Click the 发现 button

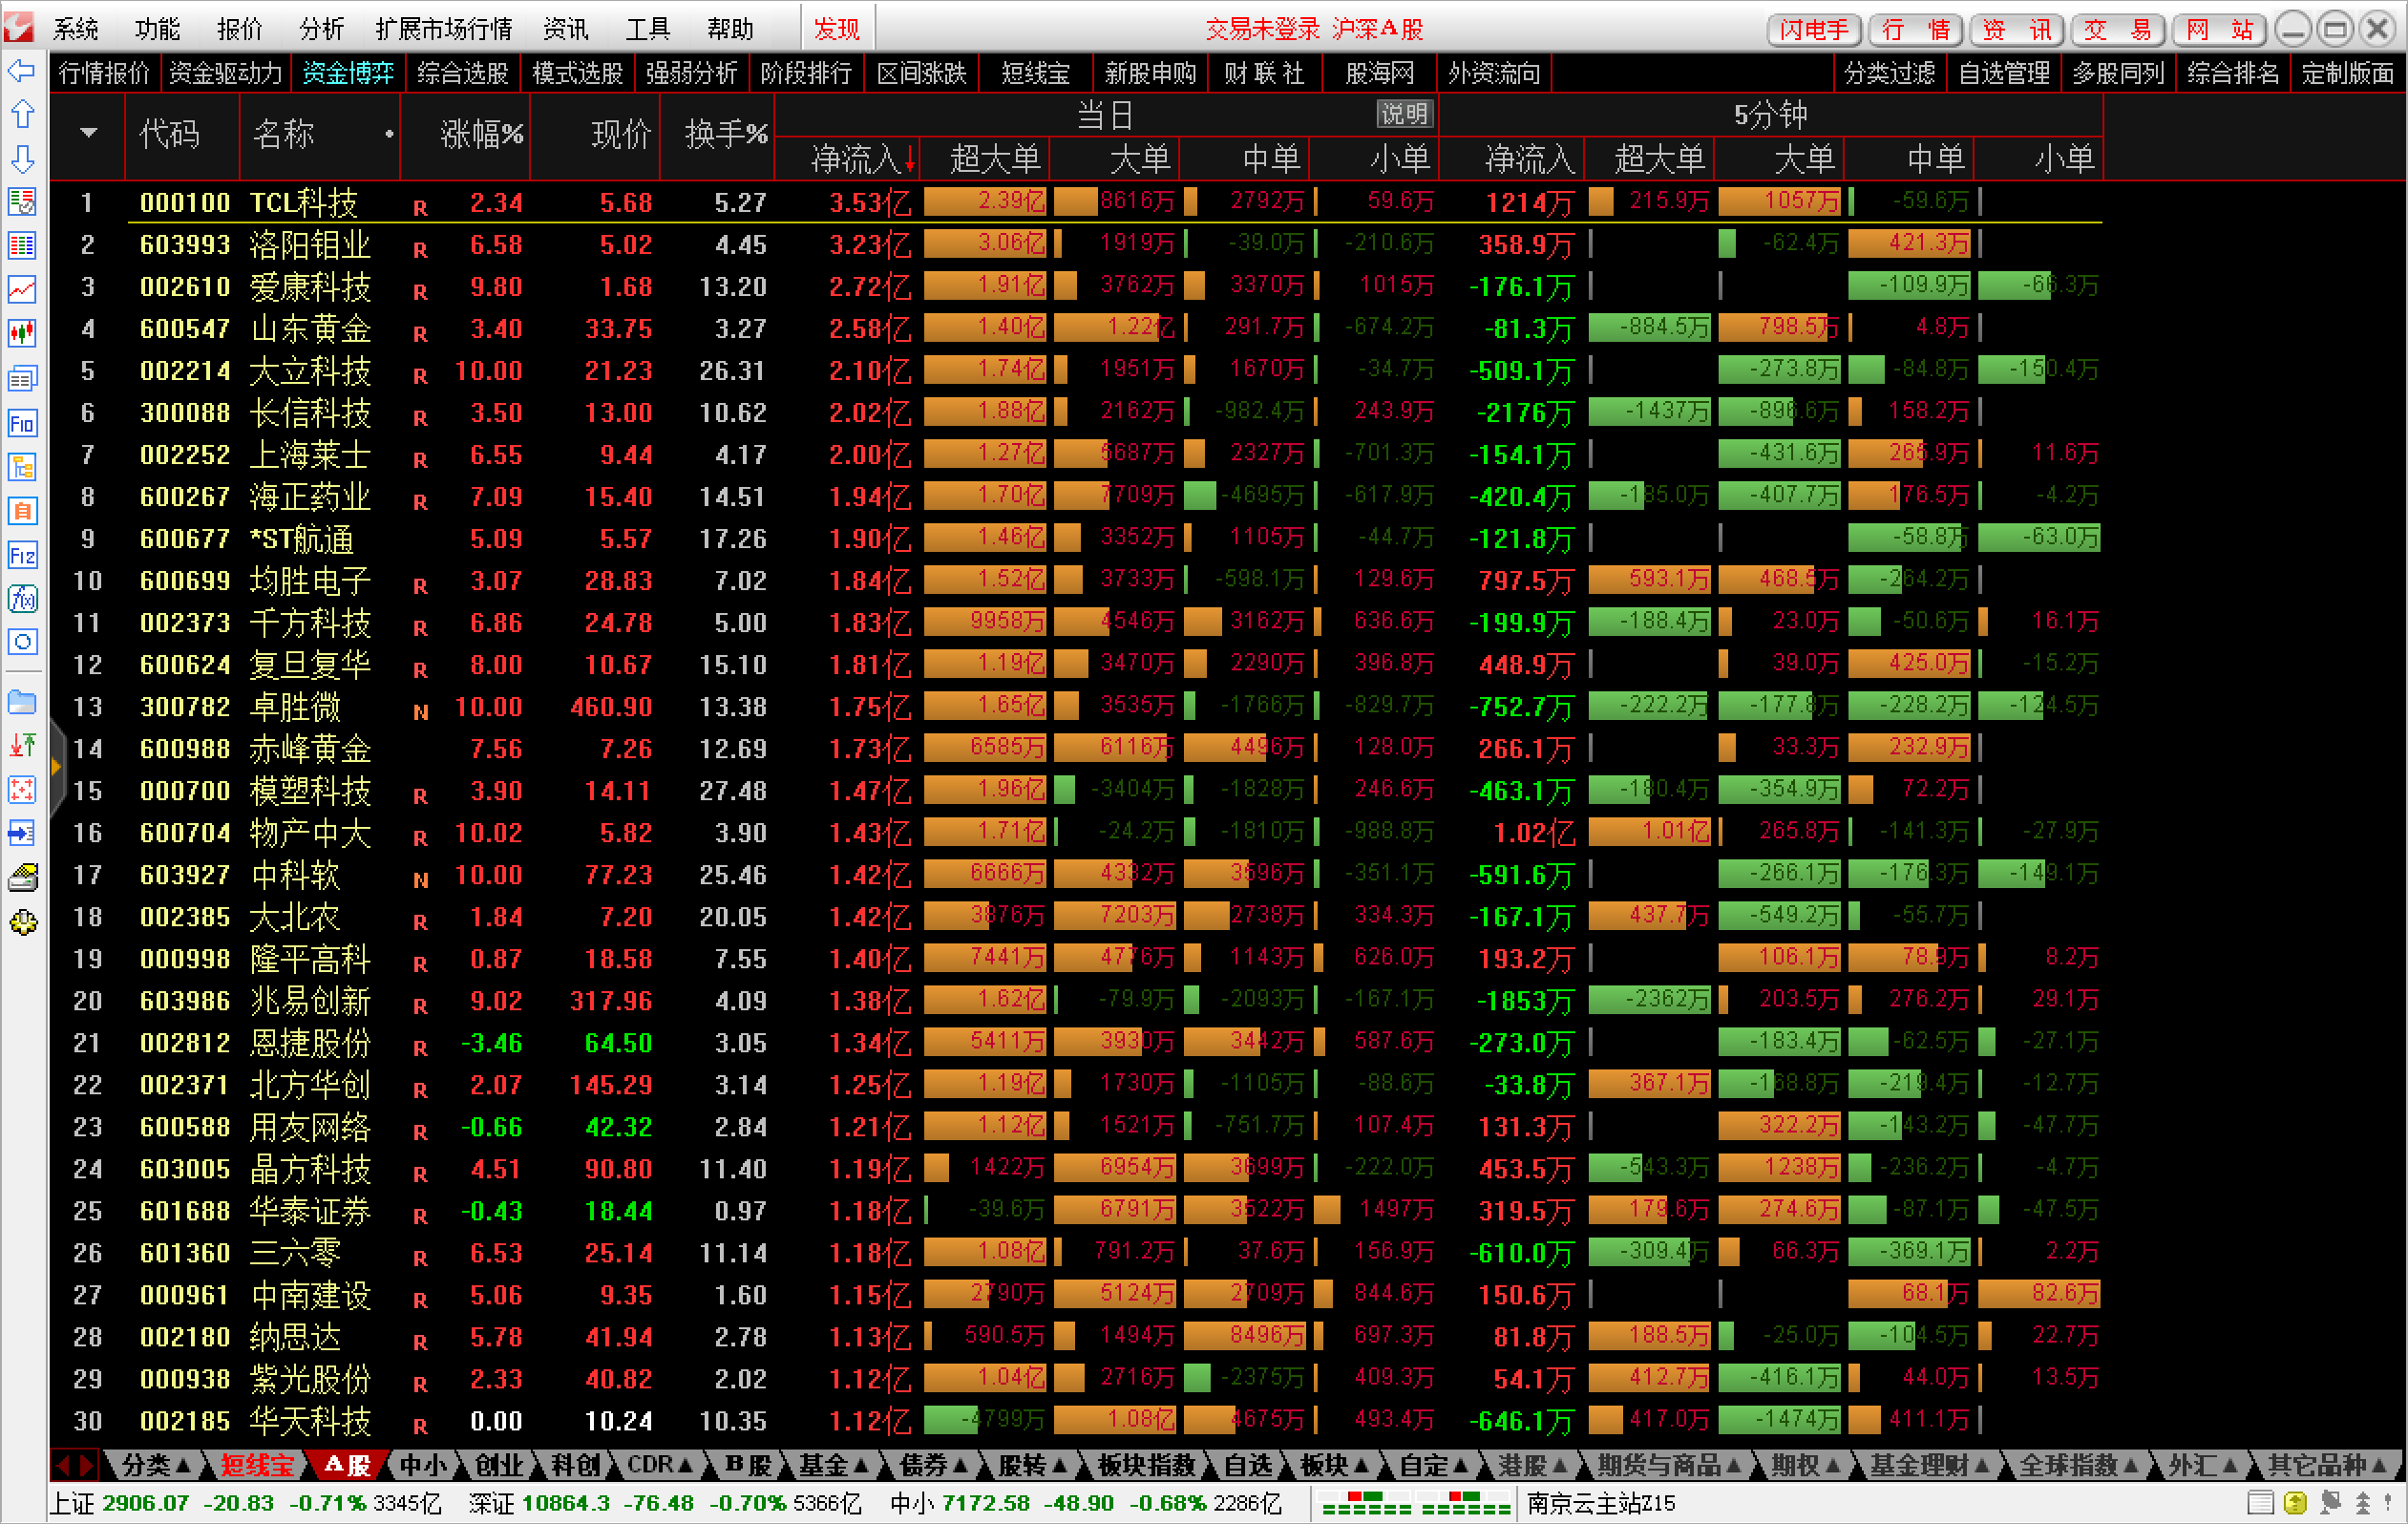pos(837,29)
